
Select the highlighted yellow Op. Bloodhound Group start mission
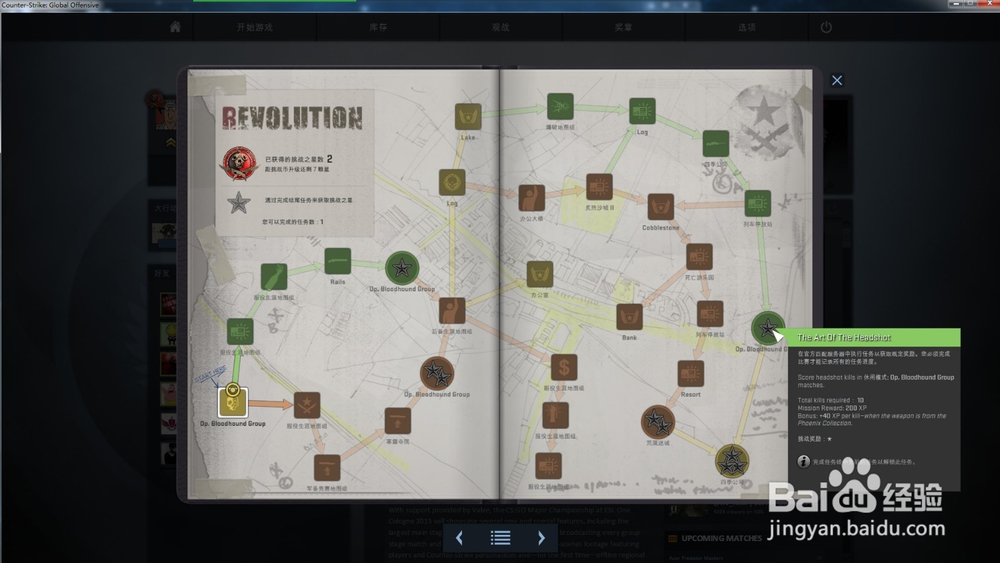(x=233, y=402)
